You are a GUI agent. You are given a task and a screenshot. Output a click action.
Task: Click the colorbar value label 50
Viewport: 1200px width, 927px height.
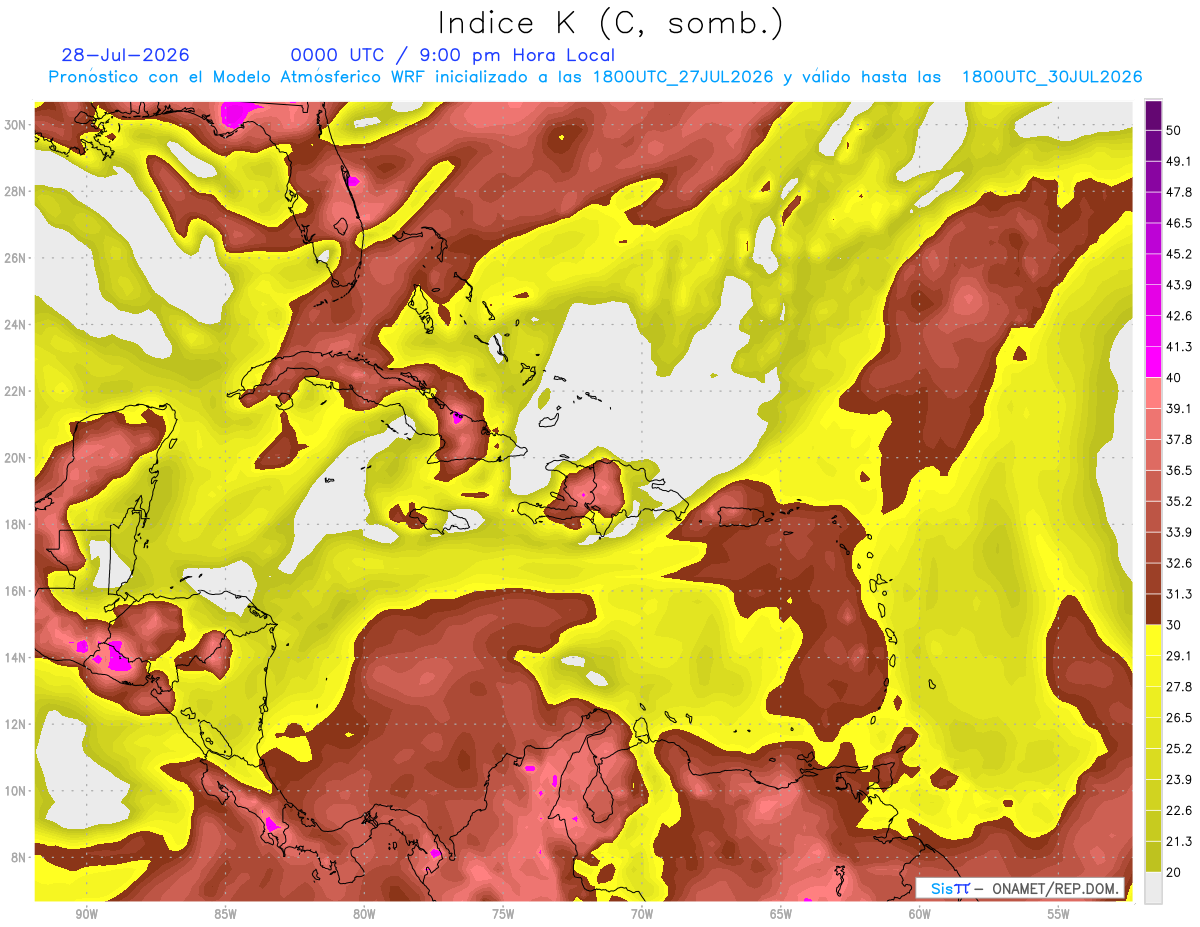[x=1174, y=130]
